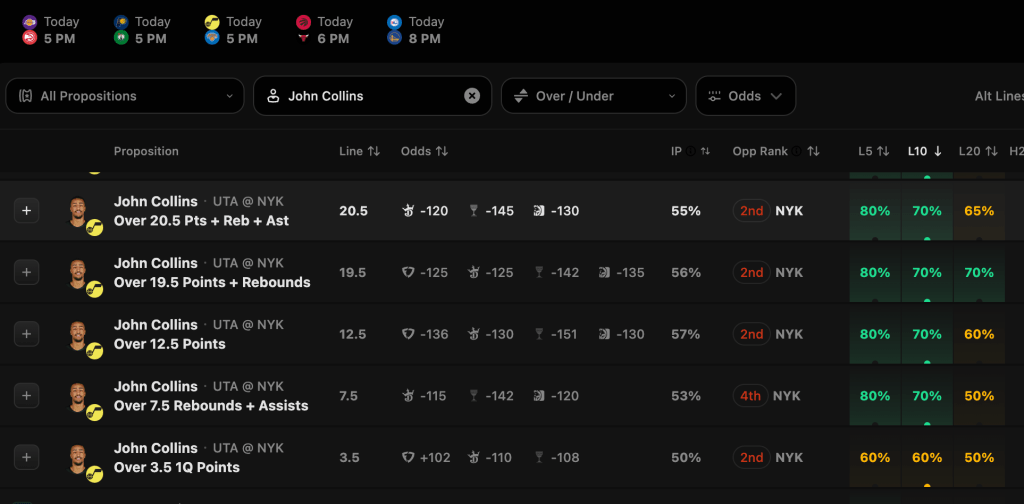This screenshot has width=1024, height=504.
Task: Open the Odds filter dropdown
Action: tap(745, 96)
